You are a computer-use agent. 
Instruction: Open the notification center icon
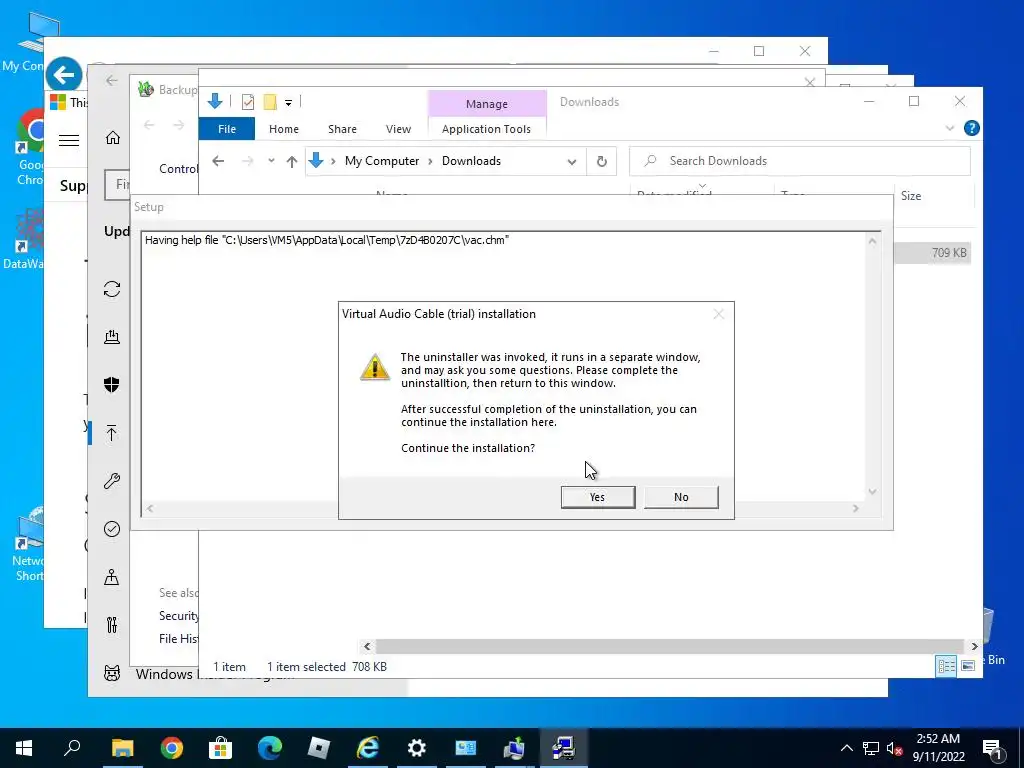[x=992, y=748]
